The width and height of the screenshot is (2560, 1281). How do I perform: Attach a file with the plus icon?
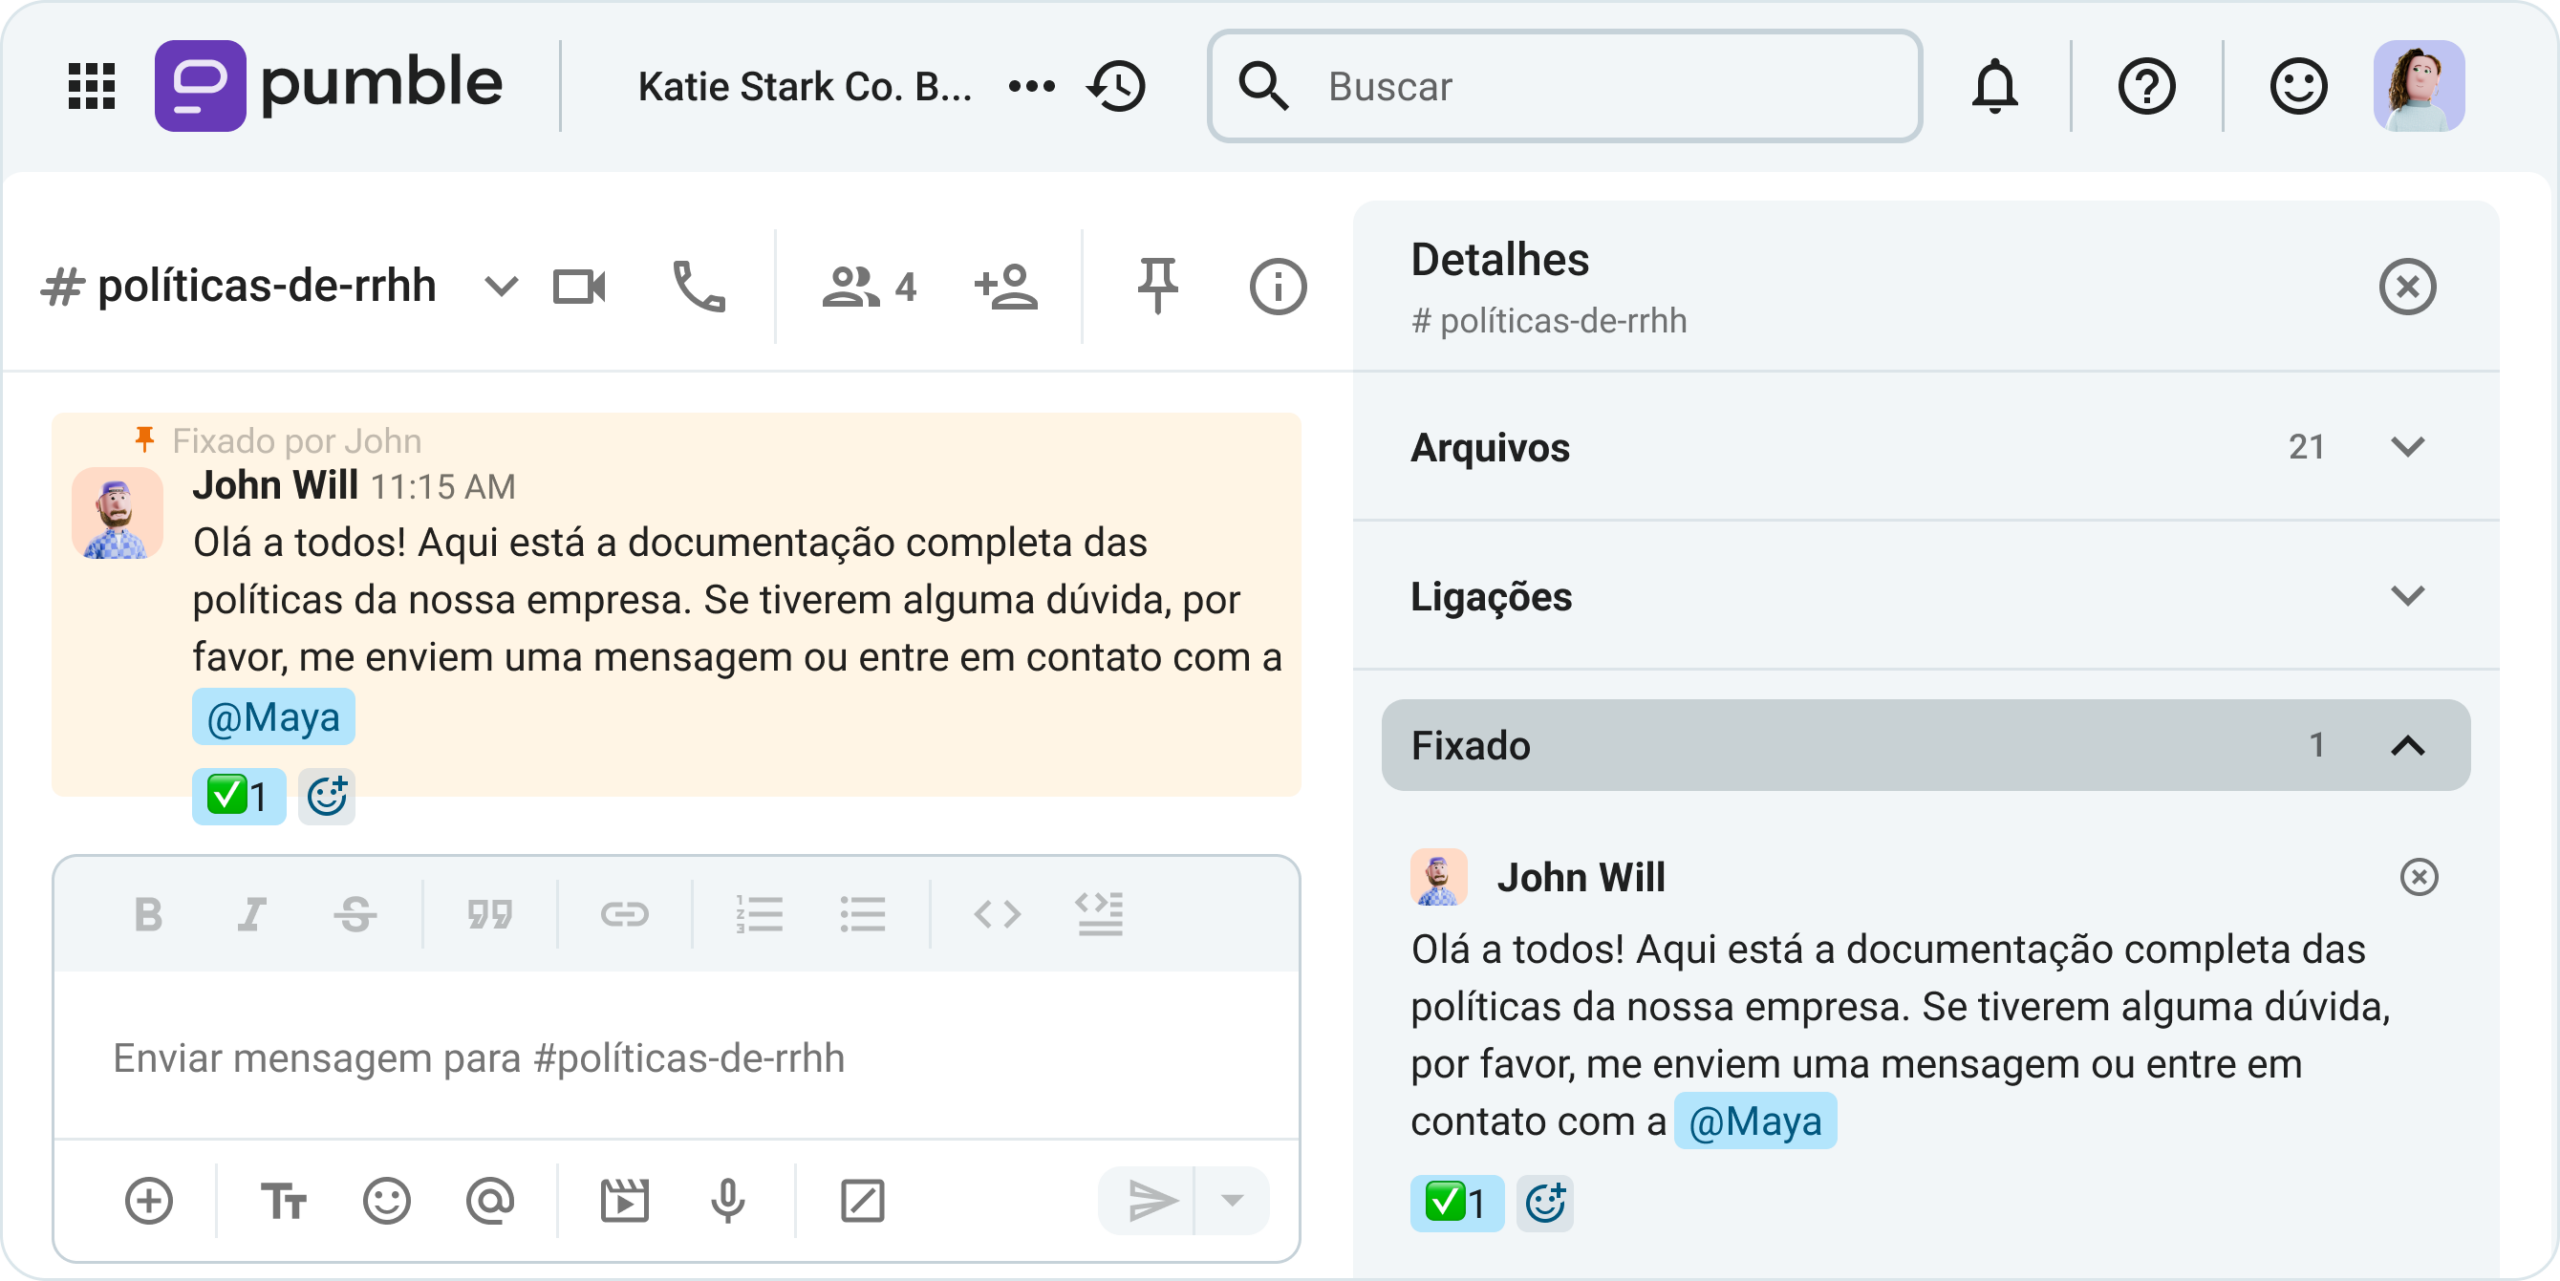150,1200
